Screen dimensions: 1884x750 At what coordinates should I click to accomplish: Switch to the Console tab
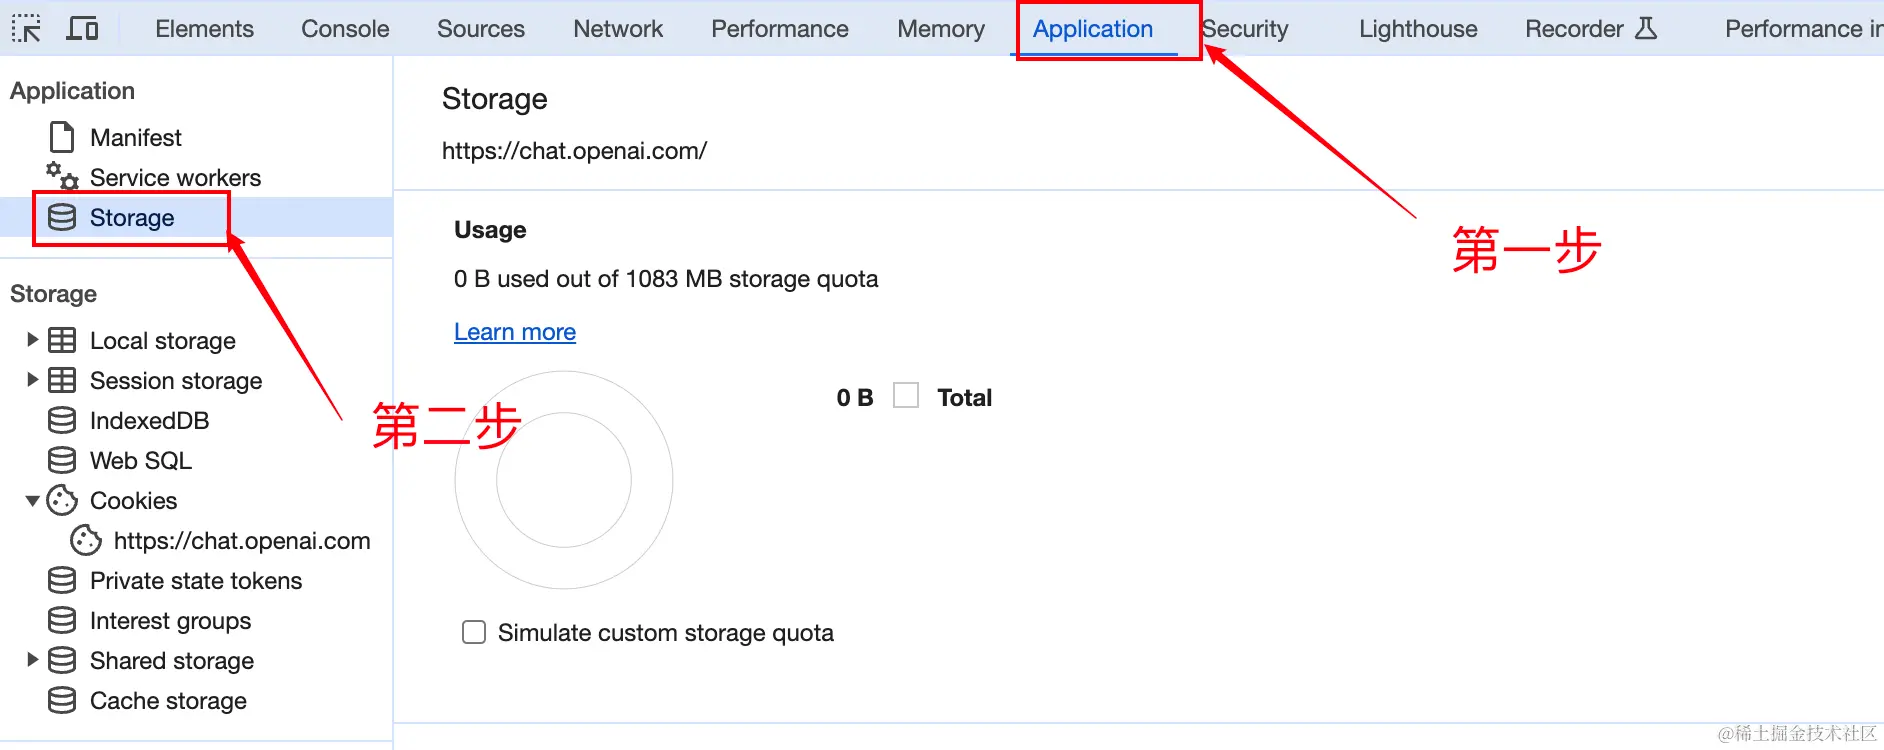(x=345, y=29)
